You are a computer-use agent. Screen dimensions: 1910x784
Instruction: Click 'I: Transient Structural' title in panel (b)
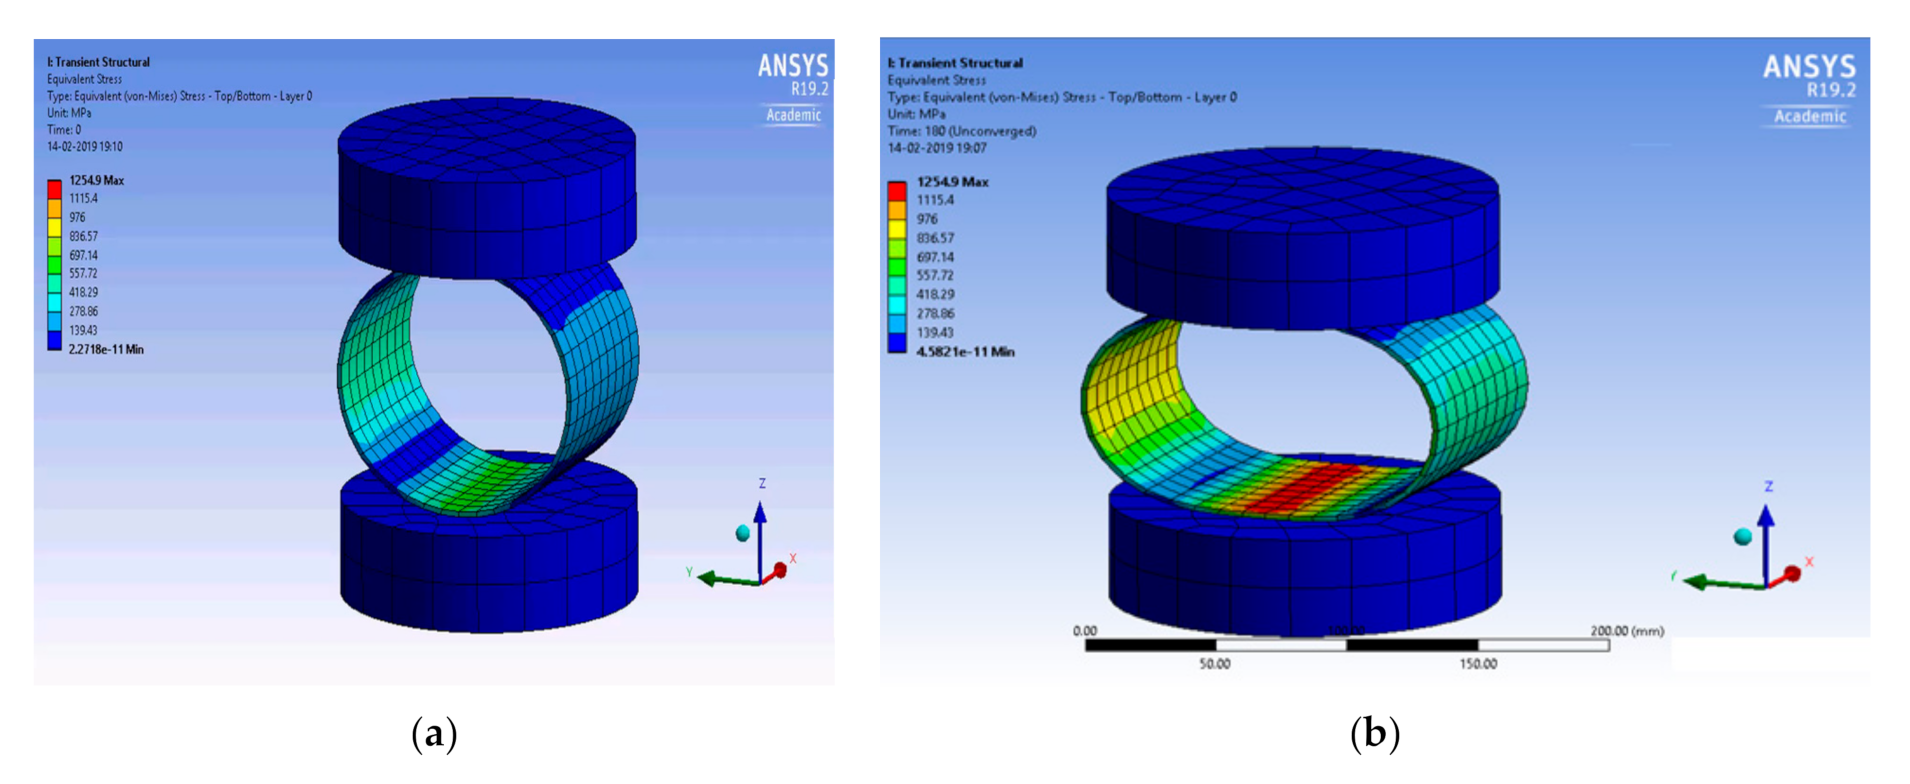(x=955, y=63)
